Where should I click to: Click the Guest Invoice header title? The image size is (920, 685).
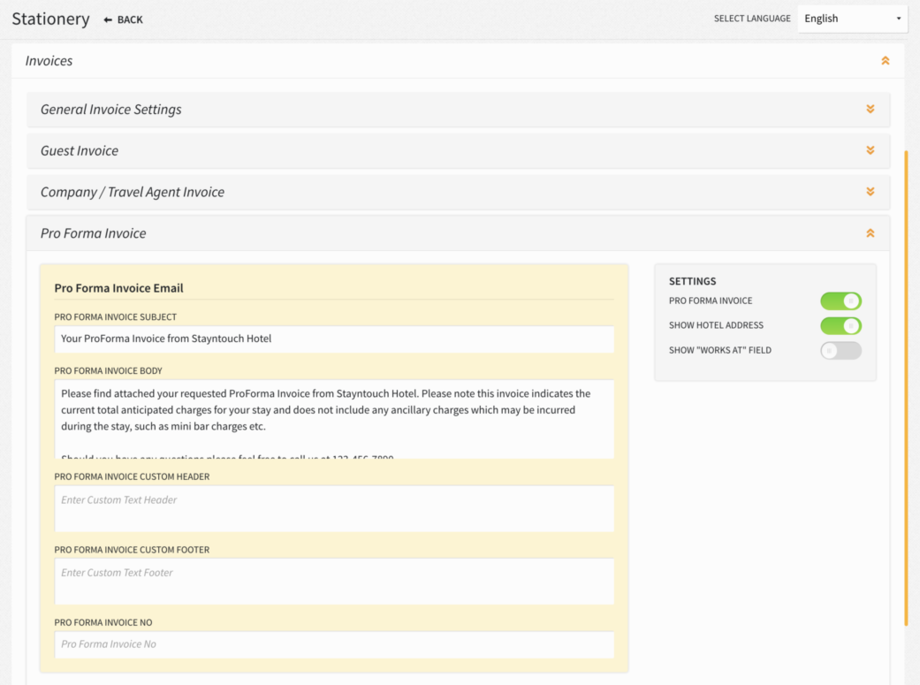79,151
